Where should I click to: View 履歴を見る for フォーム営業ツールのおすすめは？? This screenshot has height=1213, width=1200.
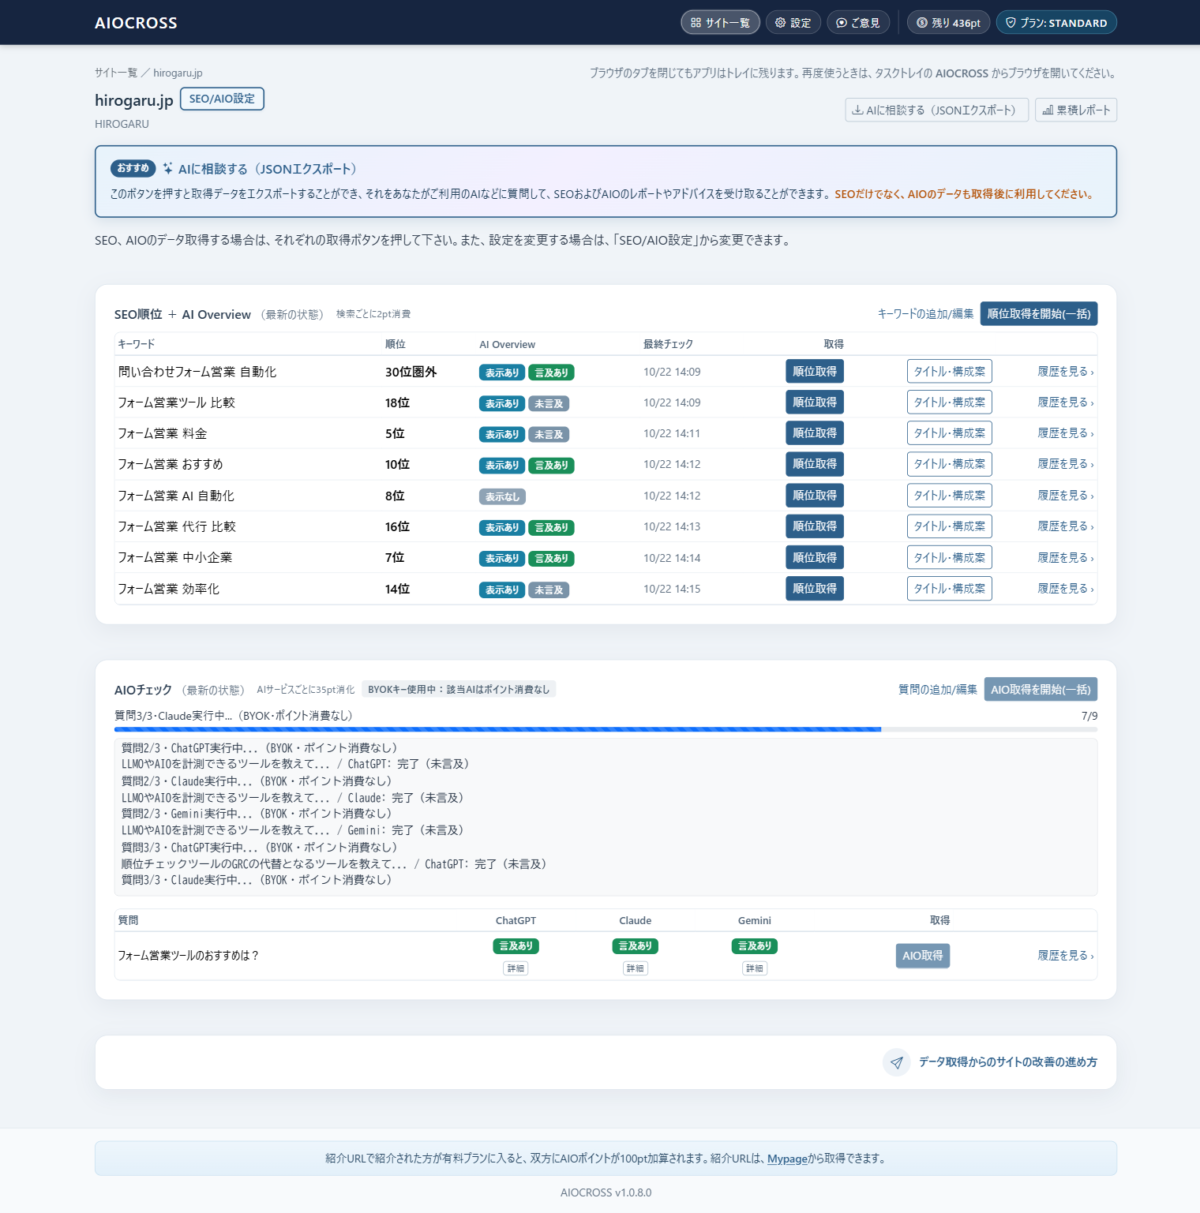(1065, 956)
